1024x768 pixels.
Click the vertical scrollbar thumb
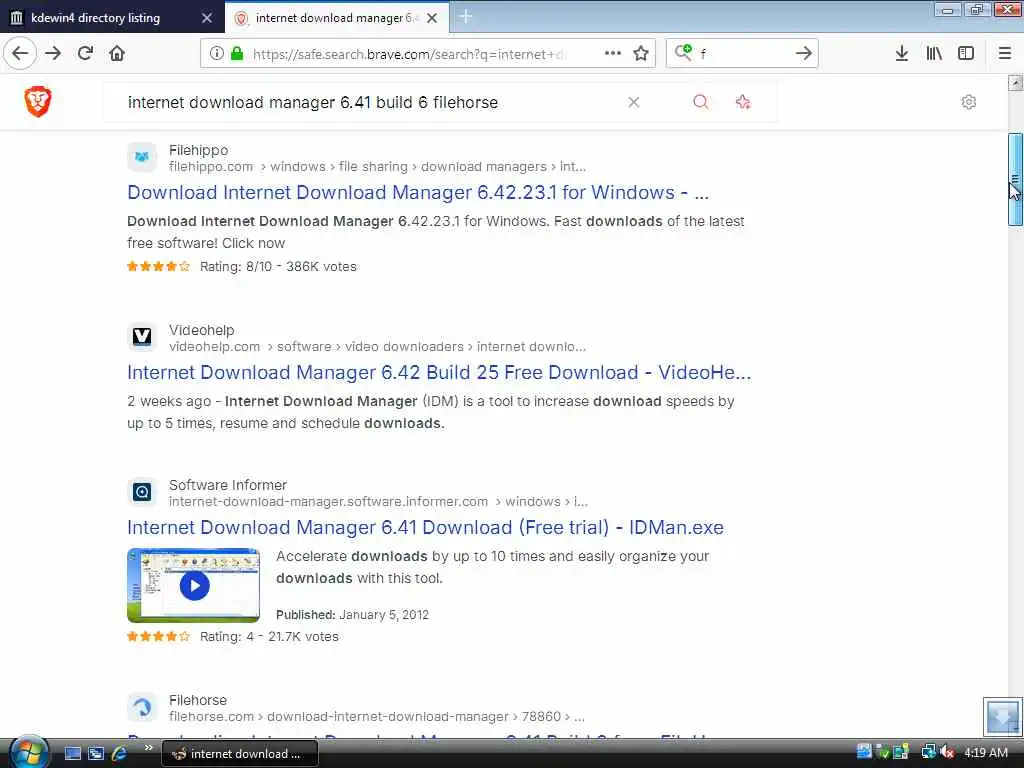click(1015, 180)
